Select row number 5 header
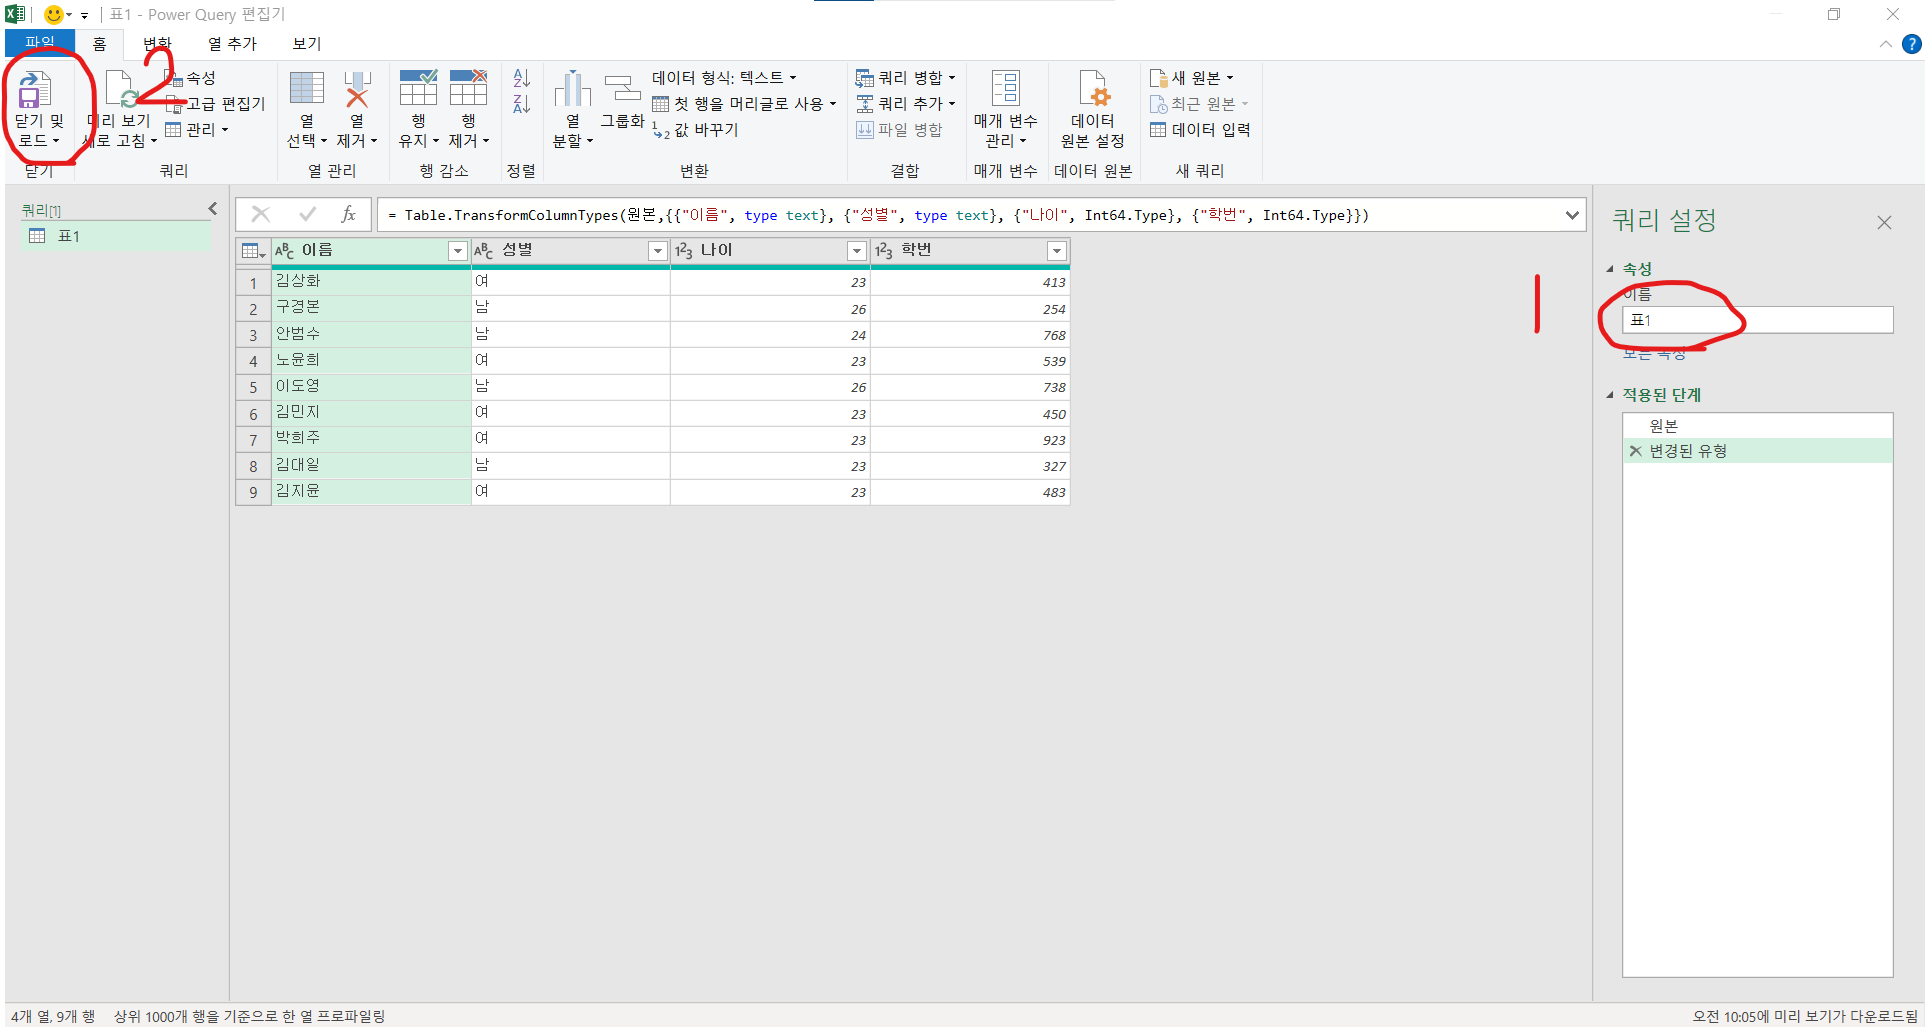Screen dimensions: 1925x1027 (253, 387)
